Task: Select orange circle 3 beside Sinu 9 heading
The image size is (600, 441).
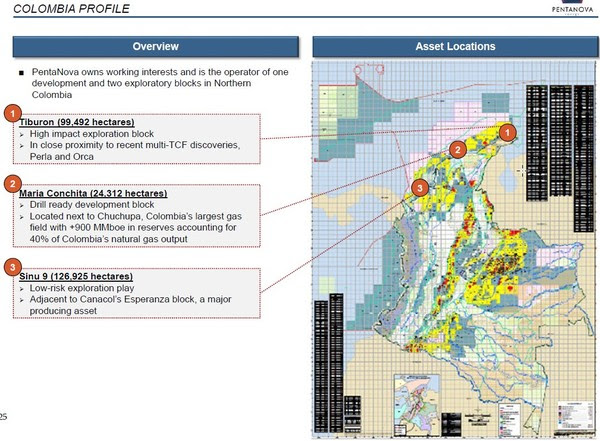Action: (x=13, y=267)
